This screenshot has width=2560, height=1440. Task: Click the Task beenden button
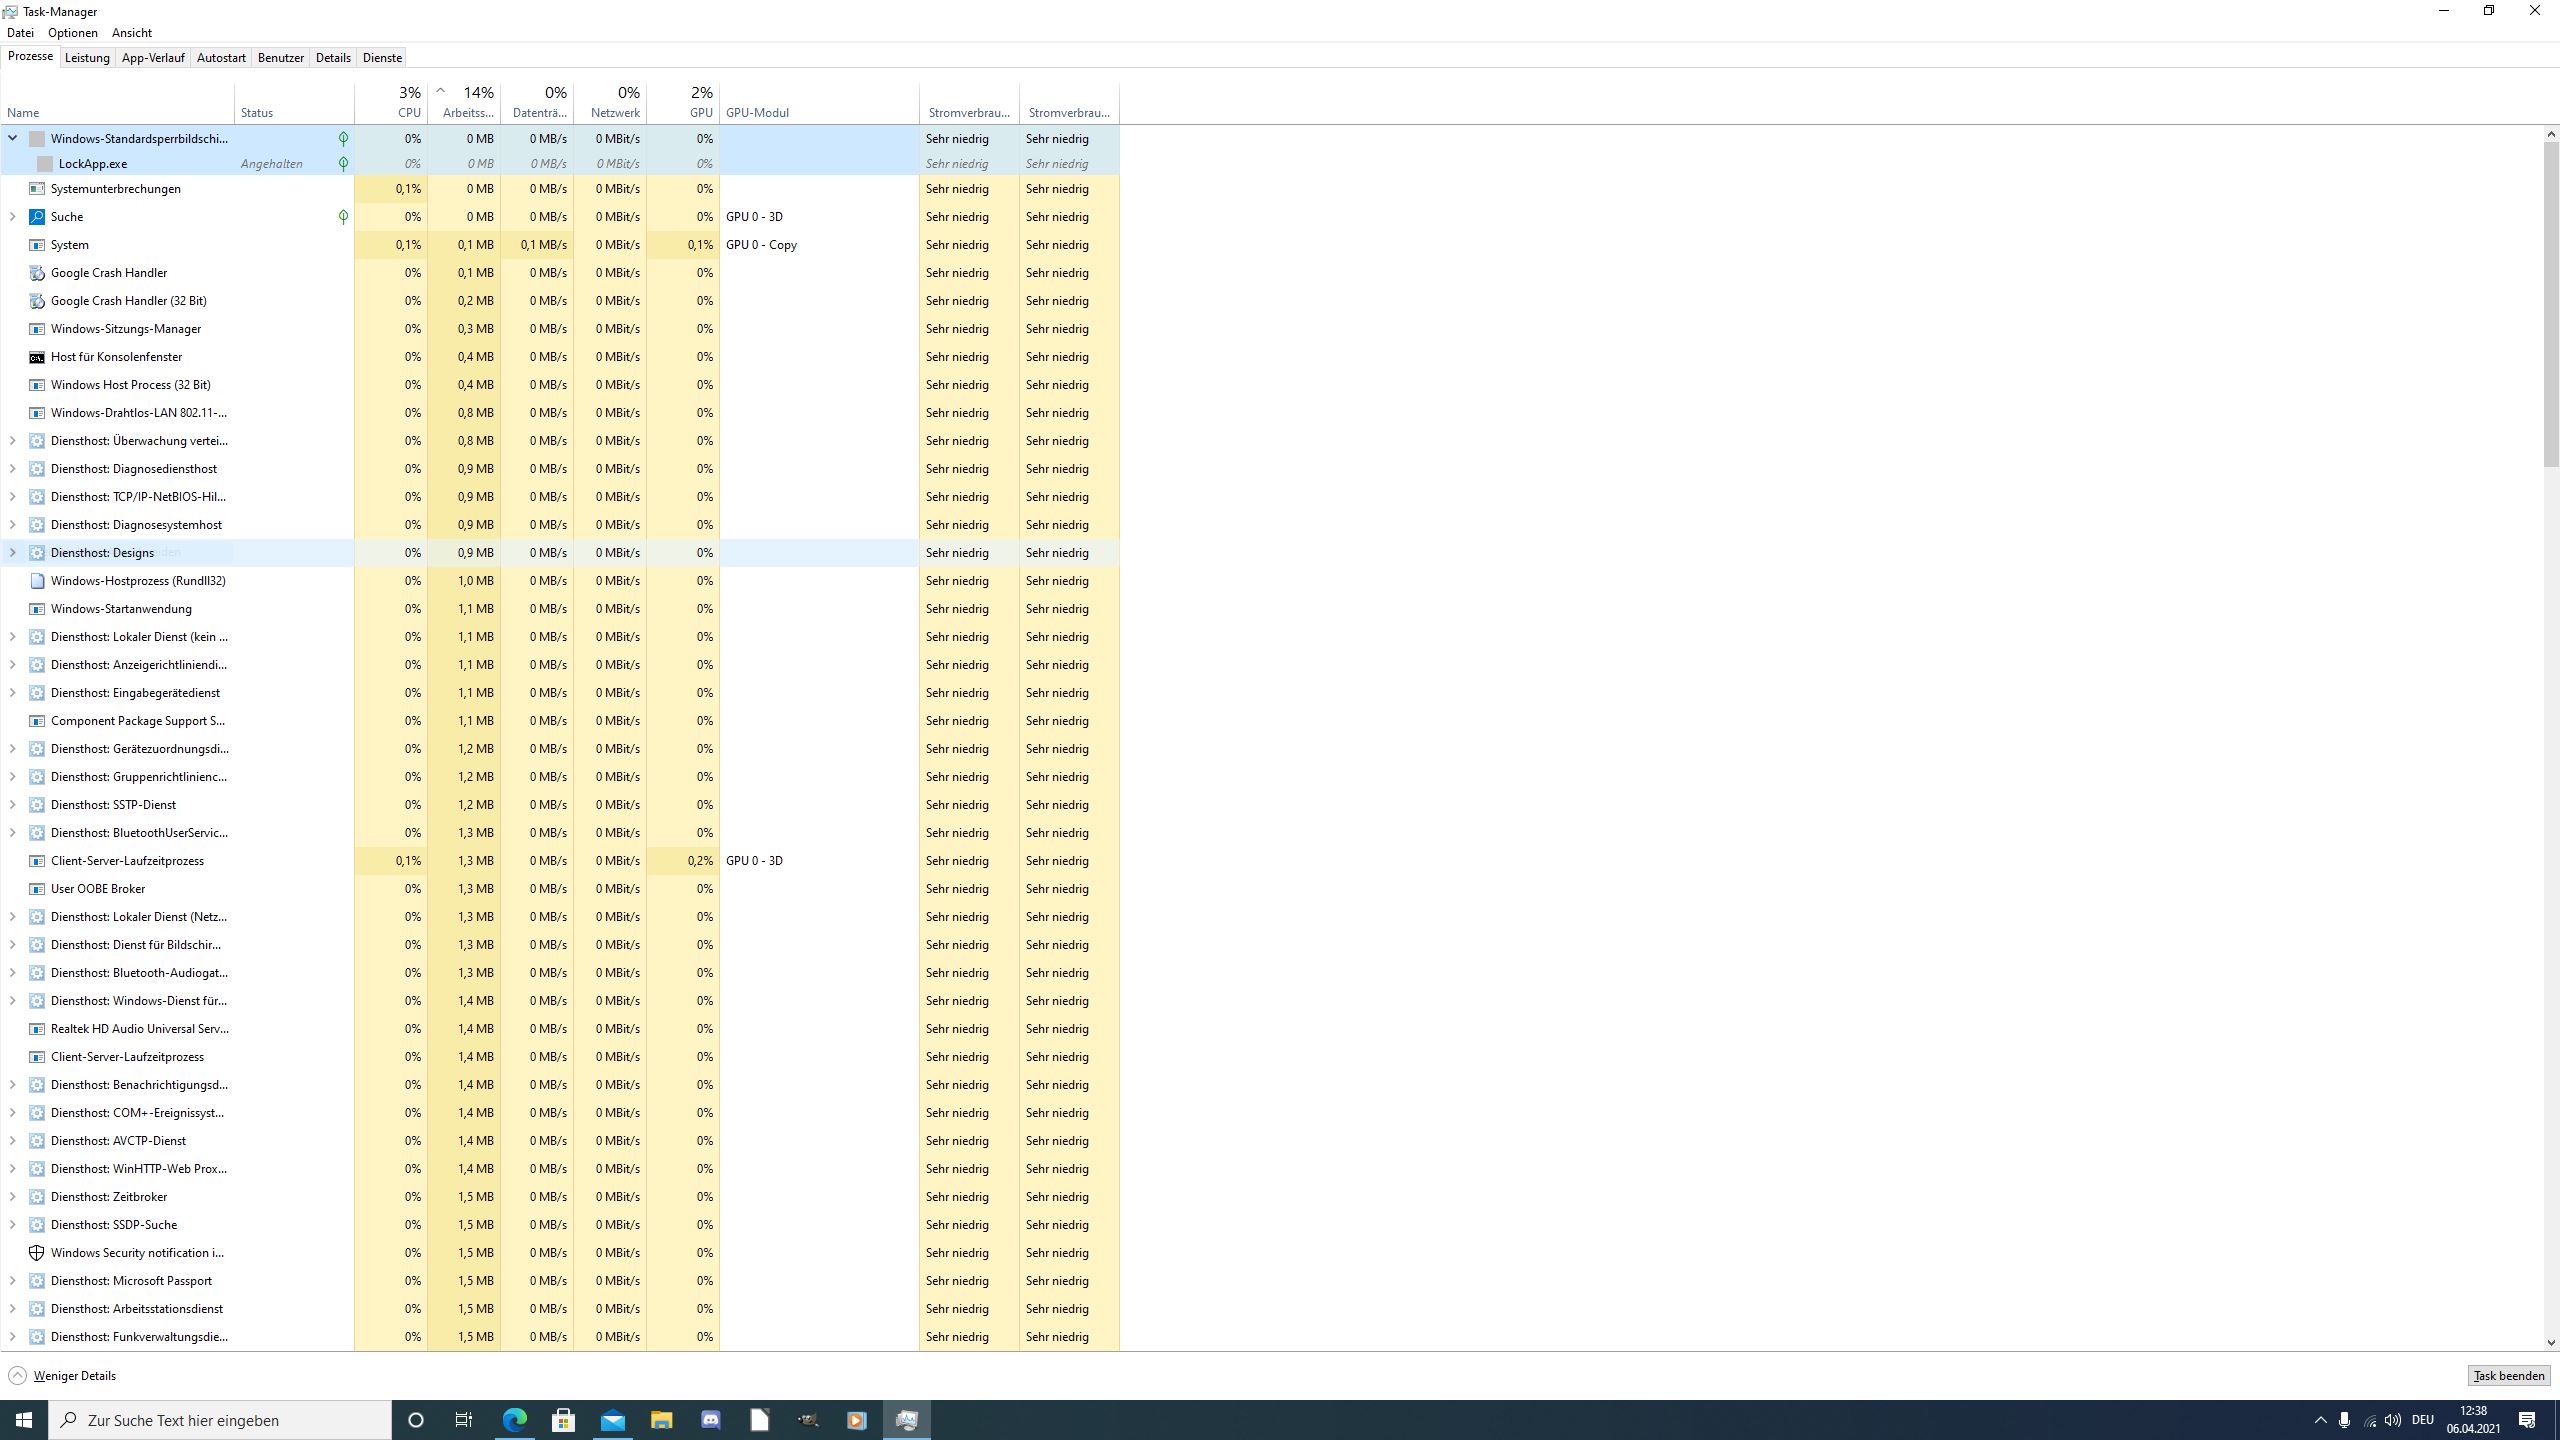coord(2508,1376)
